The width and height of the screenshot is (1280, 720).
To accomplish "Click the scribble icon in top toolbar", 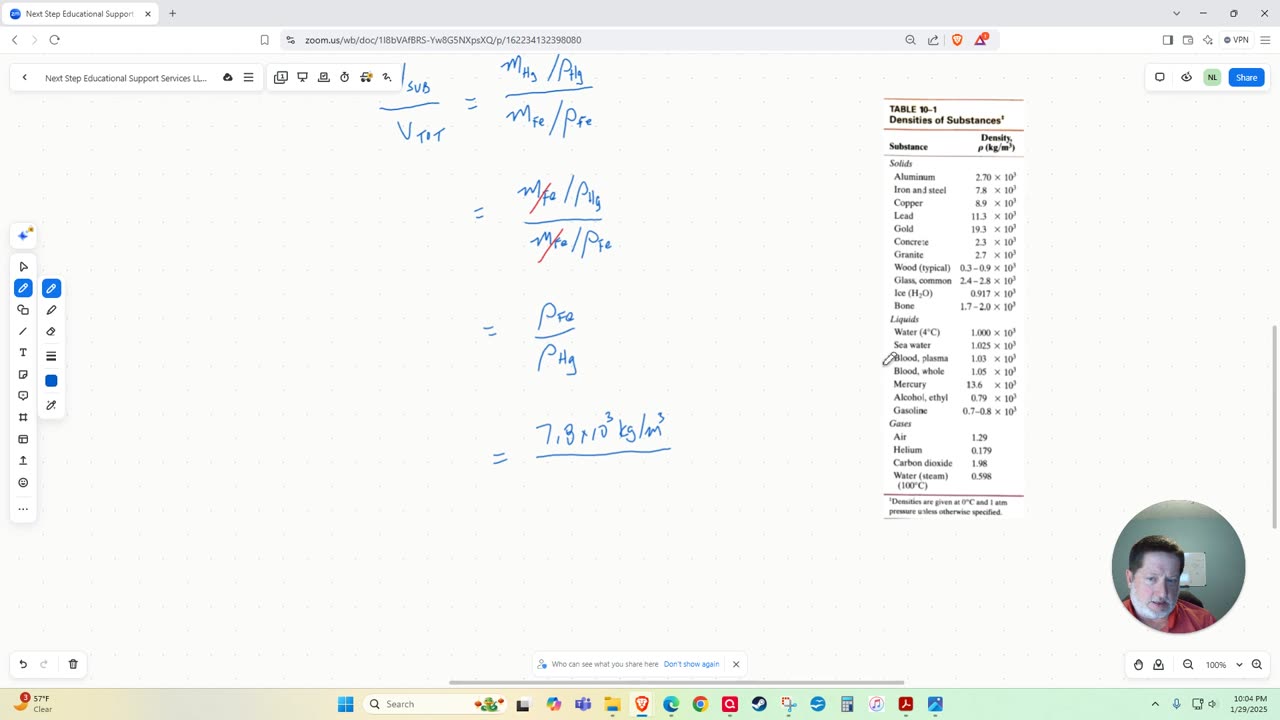I will [x=387, y=77].
